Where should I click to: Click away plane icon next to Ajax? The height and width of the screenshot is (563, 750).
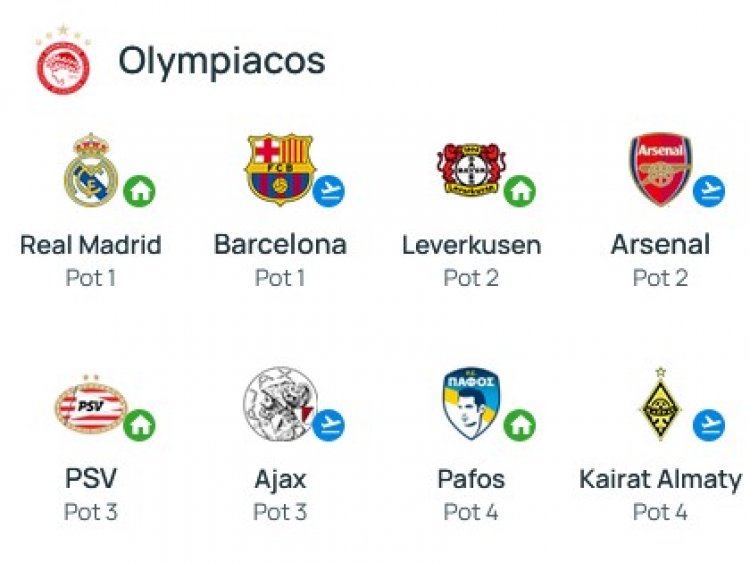point(329,424)
